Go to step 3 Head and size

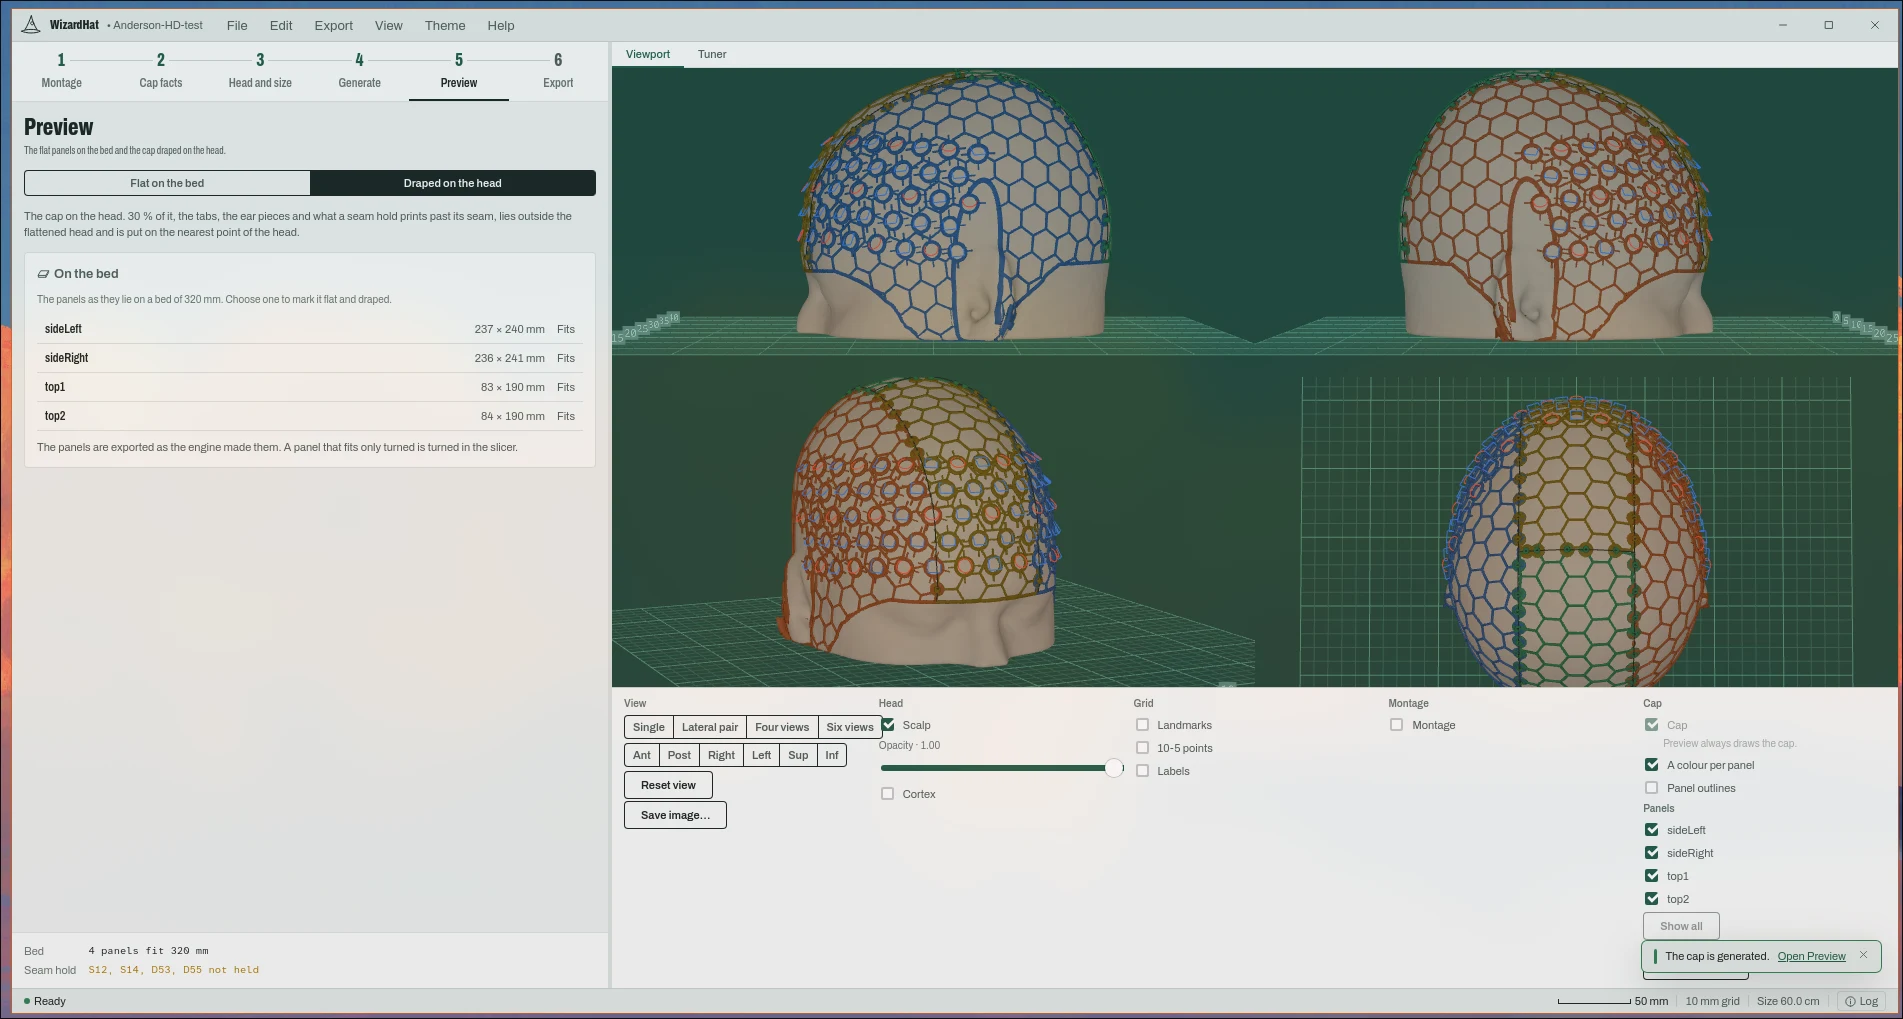point(260,71)
